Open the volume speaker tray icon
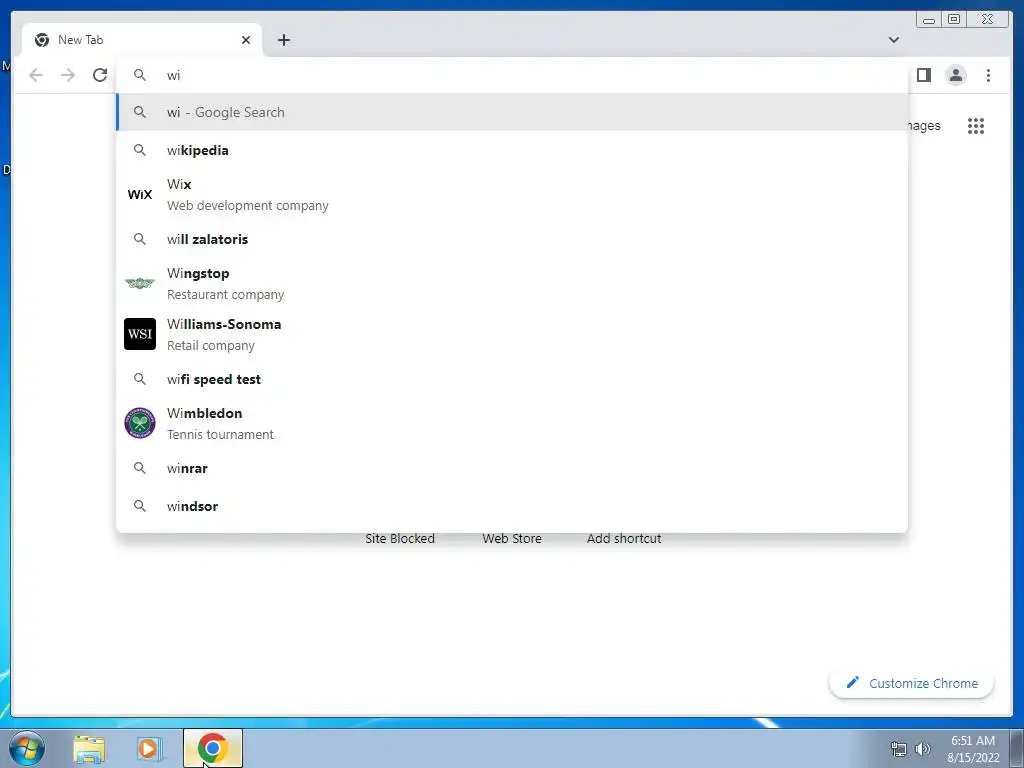 [923, 749]
